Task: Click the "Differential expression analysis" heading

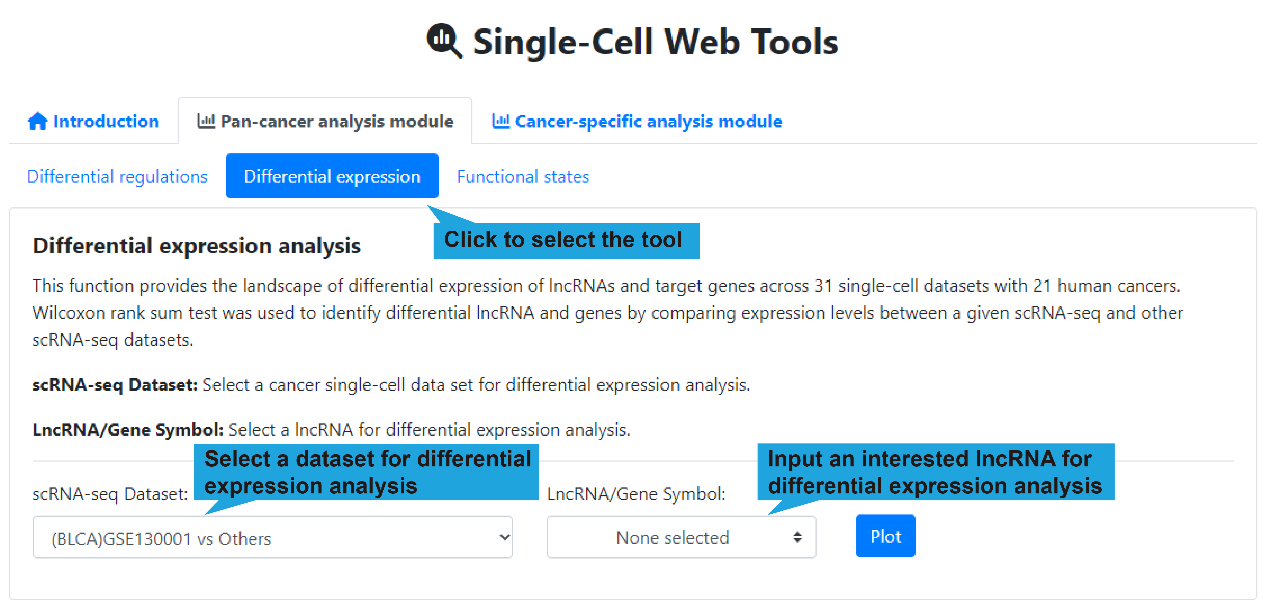Action: [197, 246]
